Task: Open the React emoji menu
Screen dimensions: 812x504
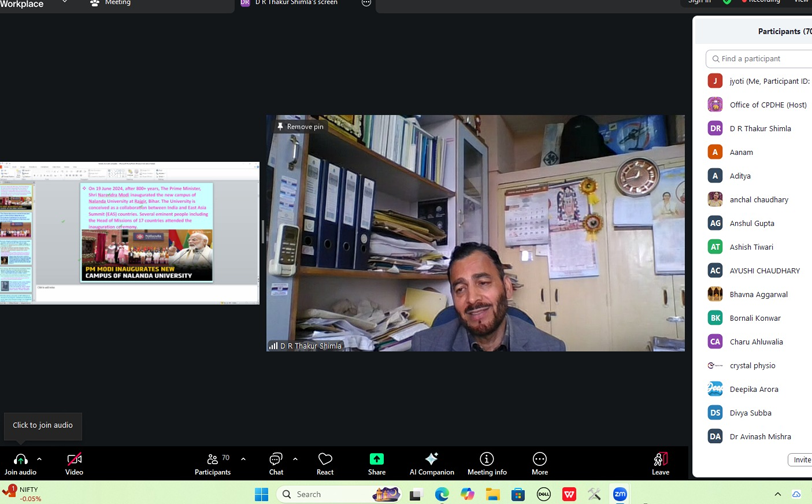Action: 325,460
